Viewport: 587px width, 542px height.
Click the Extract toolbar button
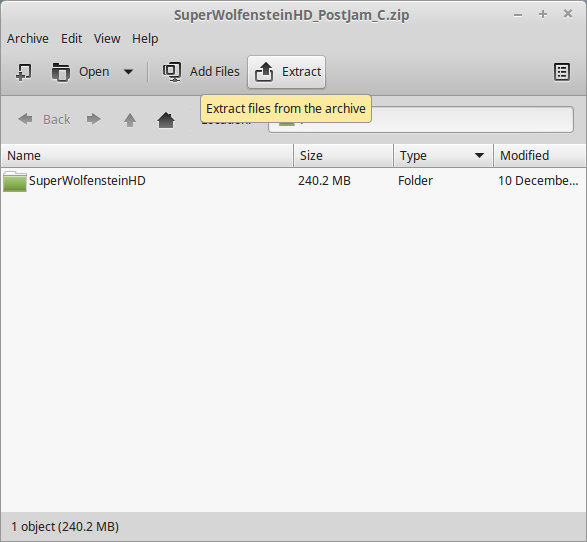tap(286, 72)
